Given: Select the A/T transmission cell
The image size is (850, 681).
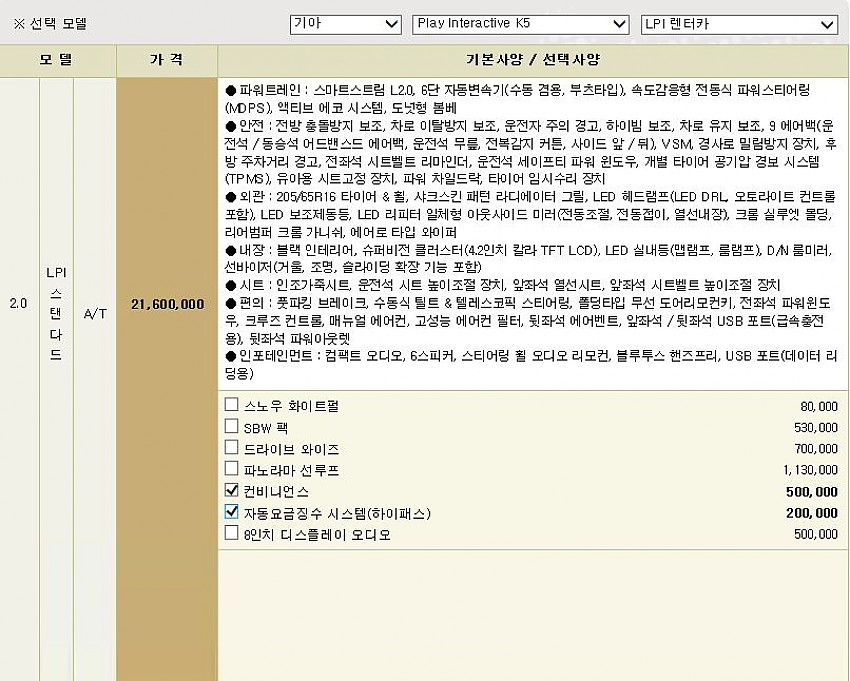Looking at the screenshot, I should coord(95,314).
